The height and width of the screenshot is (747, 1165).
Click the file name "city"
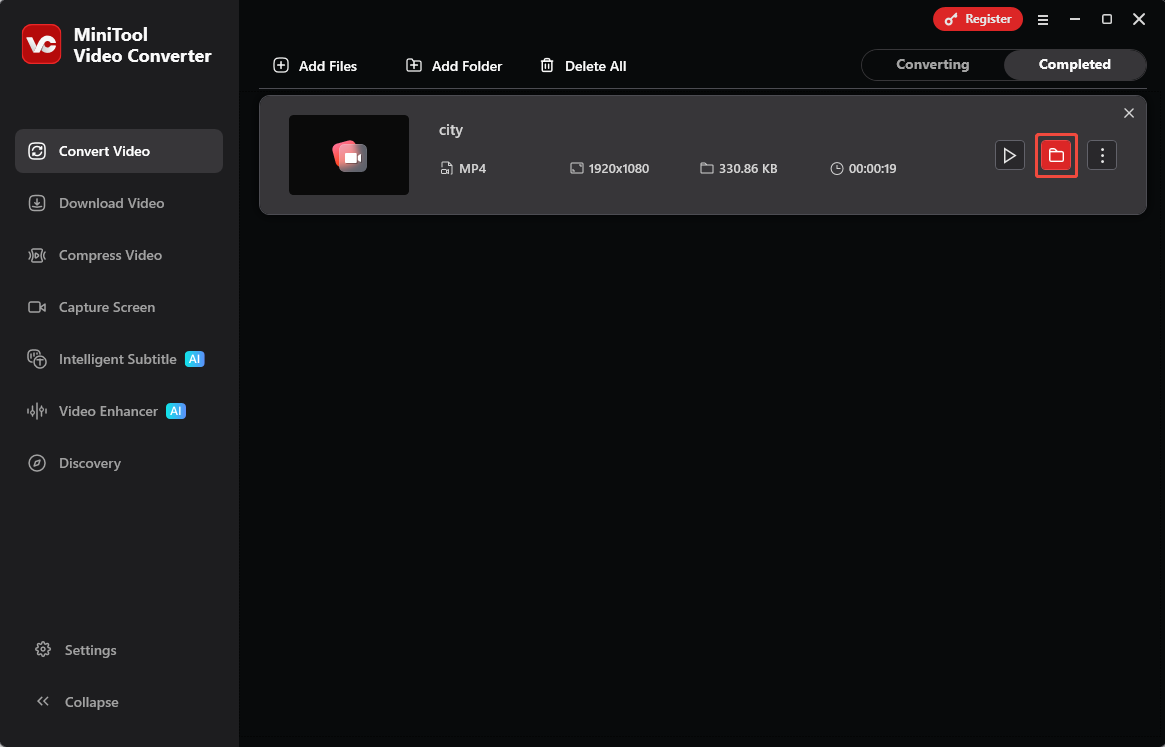(451, 130)
